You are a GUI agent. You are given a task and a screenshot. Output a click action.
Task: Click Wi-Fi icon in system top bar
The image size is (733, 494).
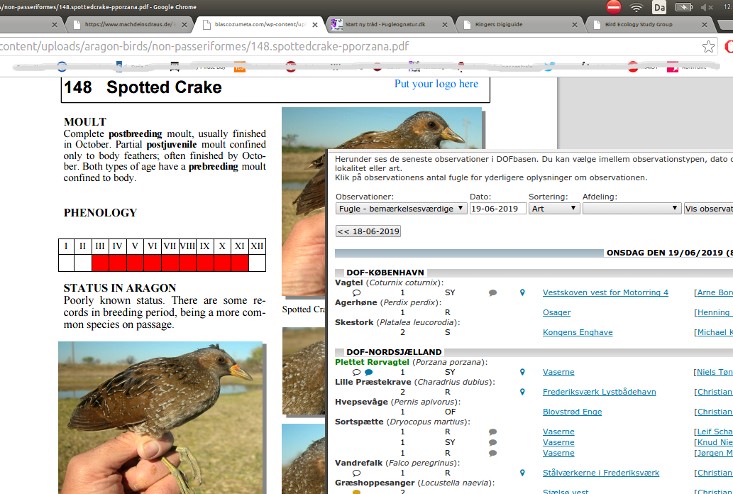(x=637, y=7)
